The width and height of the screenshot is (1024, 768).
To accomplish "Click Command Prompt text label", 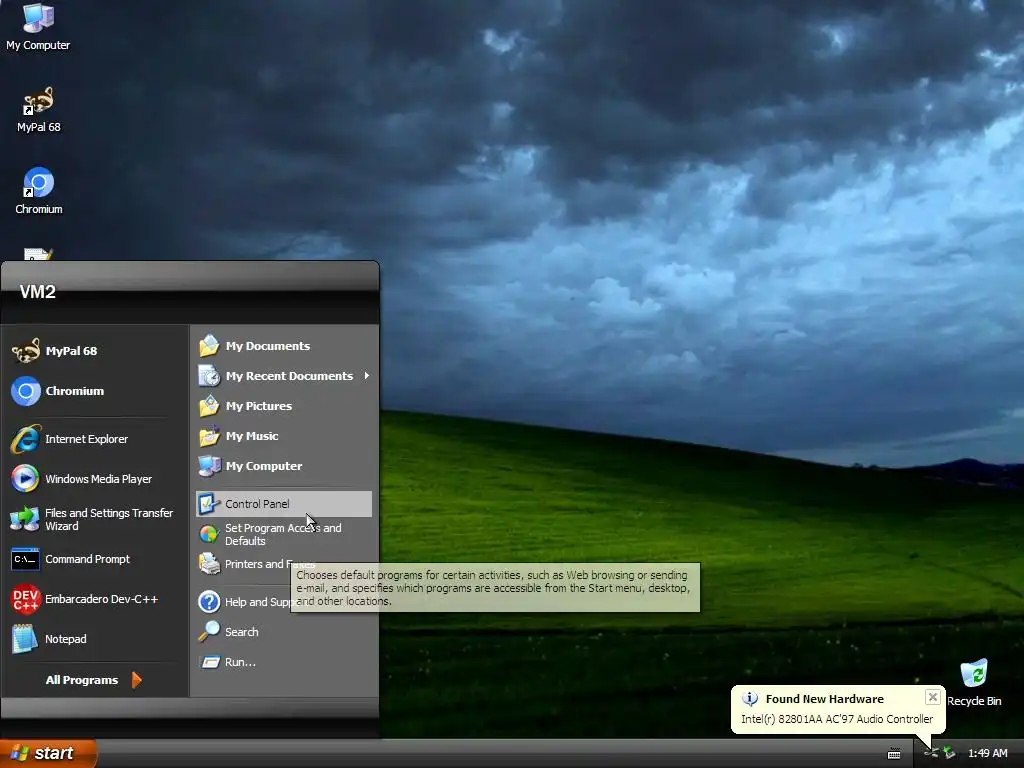I will pyautogui.click(x=88, y=559).
